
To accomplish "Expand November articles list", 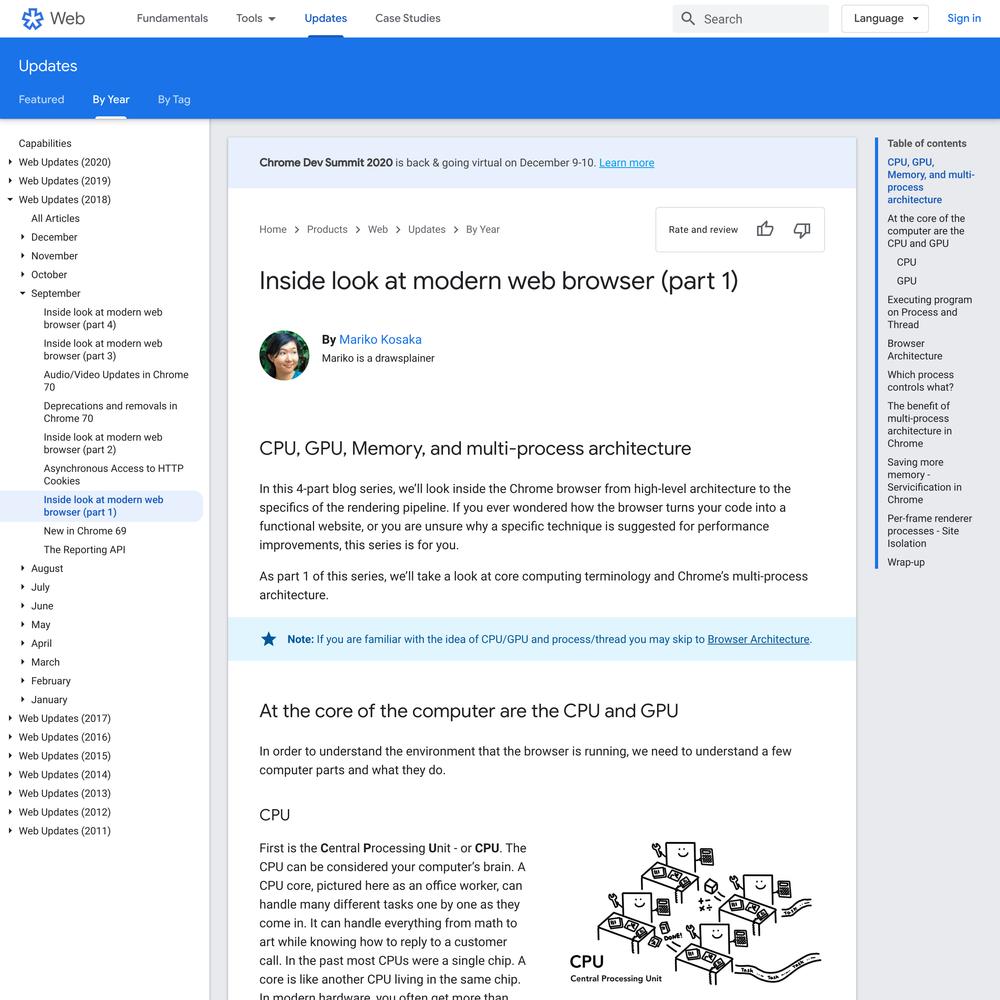I will (x=23, y=256).
